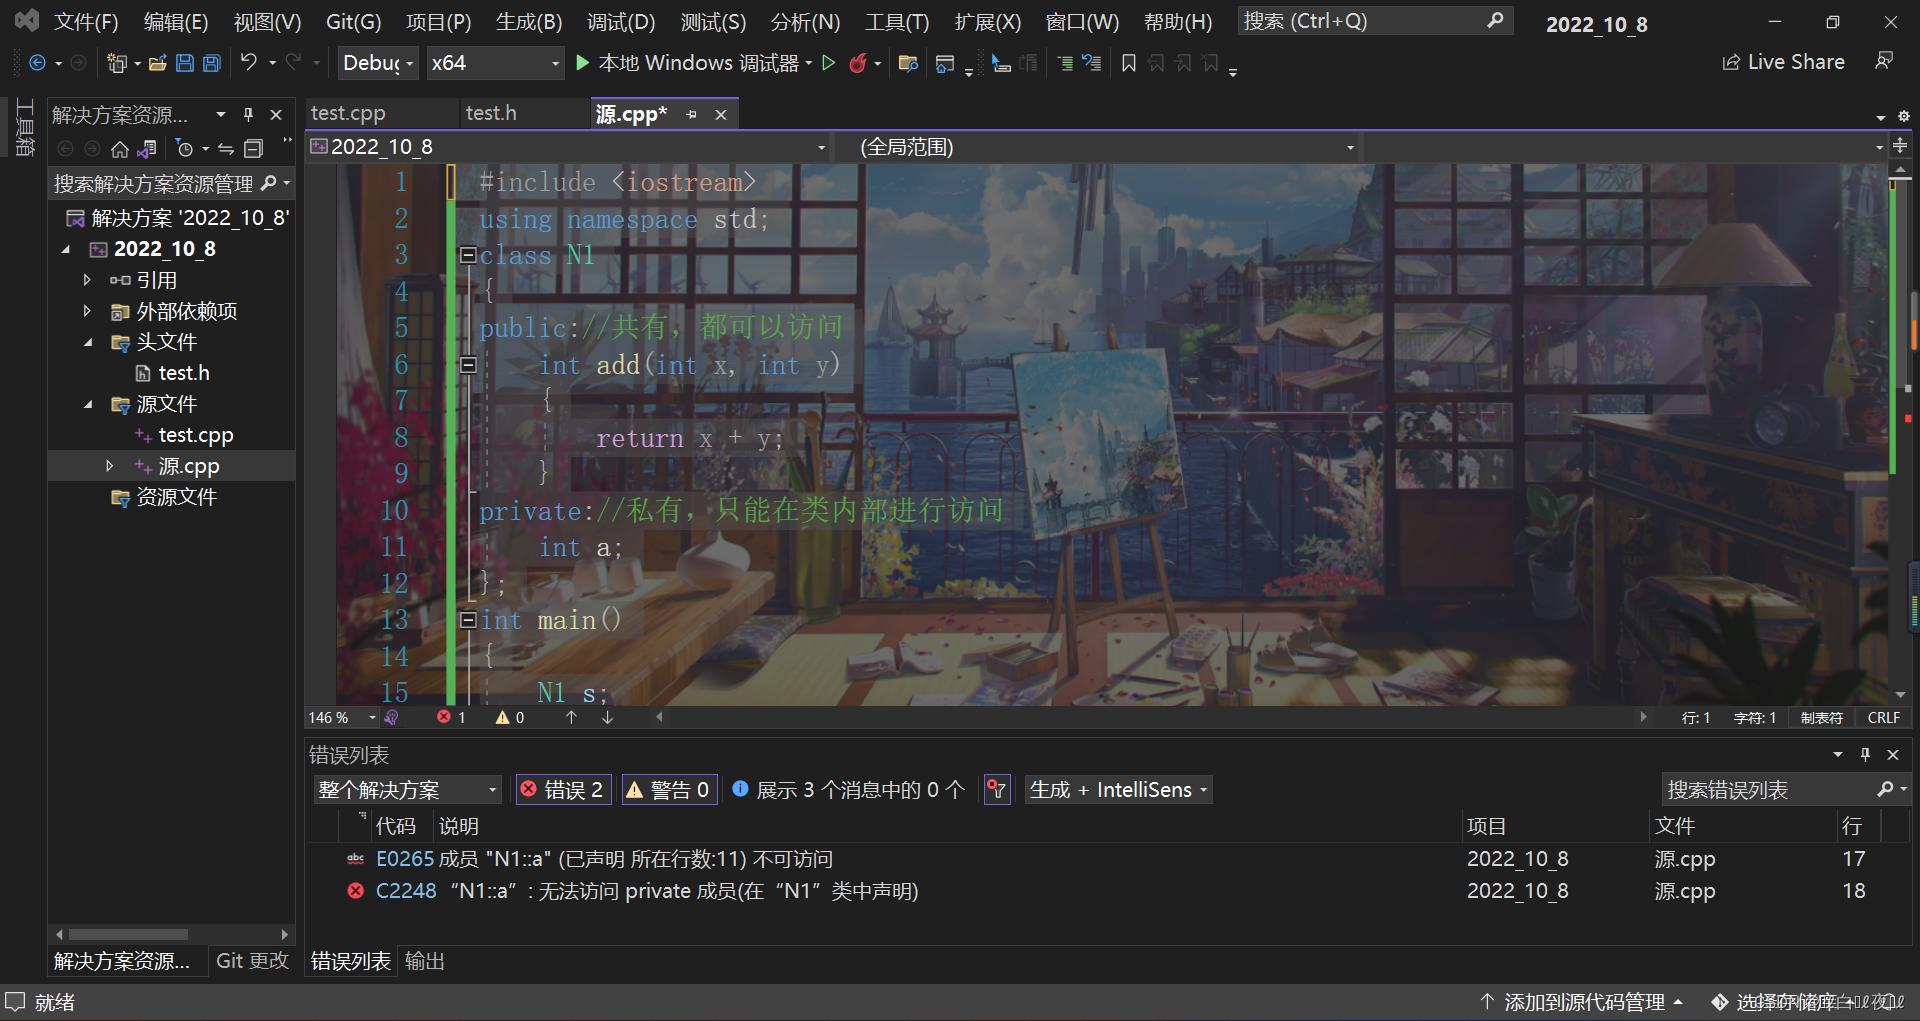
Task: Click the 146 % zoom level dropdown
Action: point(342,718)
